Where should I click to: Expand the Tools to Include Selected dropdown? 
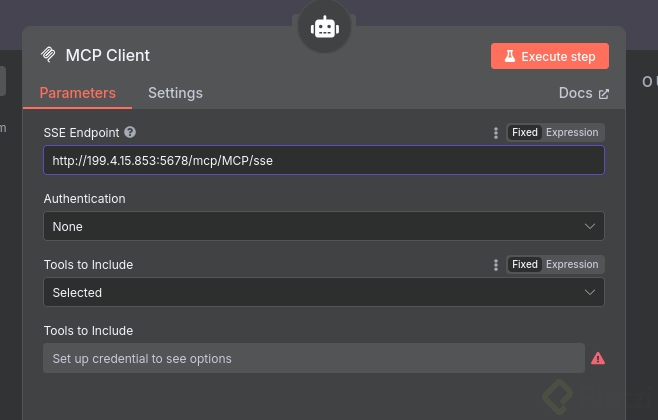(323, 292)
